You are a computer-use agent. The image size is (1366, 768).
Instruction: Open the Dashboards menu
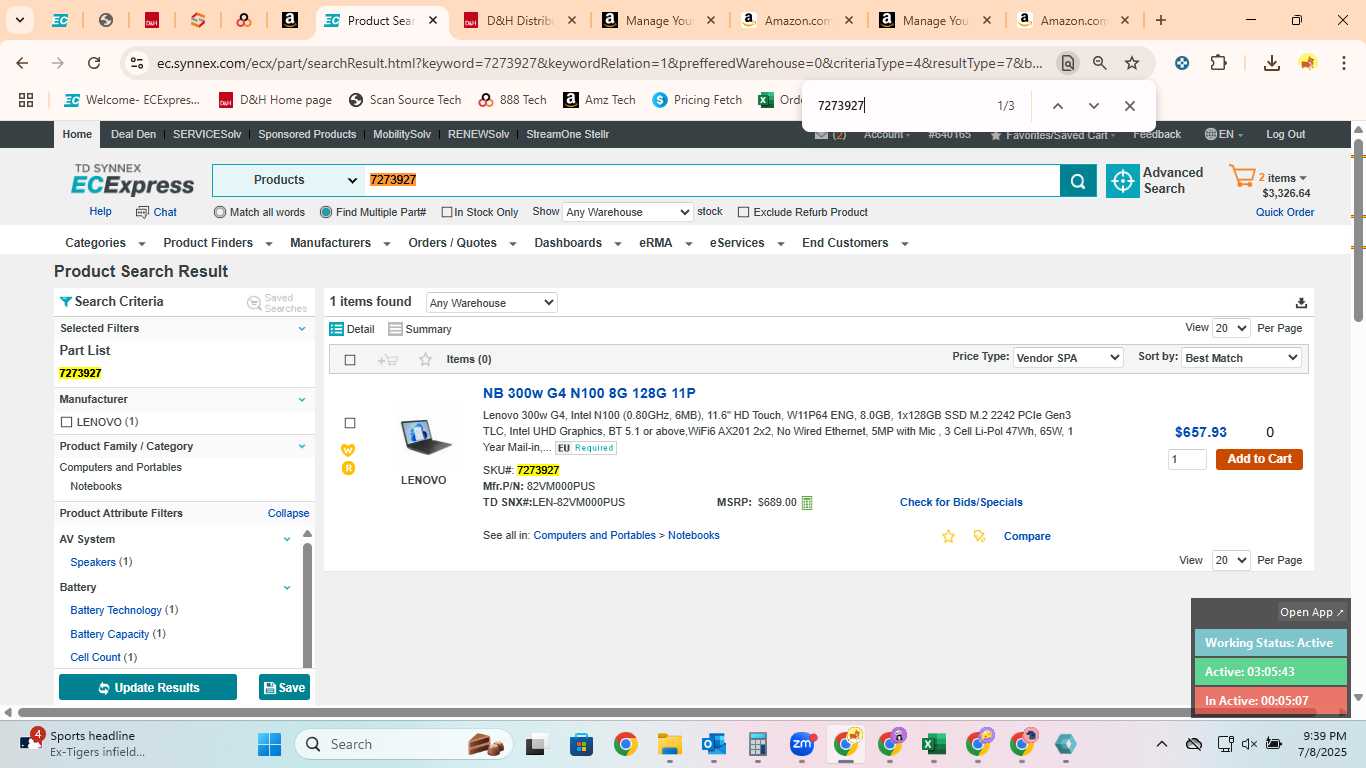point(576,243)
